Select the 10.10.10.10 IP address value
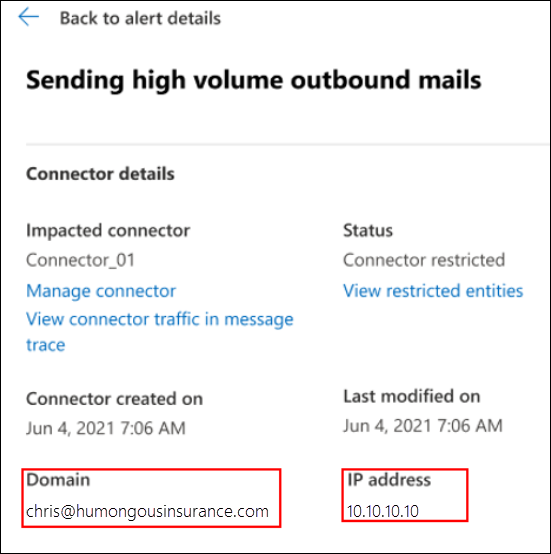This screenshot has height=554, width=551. point(383,511)
